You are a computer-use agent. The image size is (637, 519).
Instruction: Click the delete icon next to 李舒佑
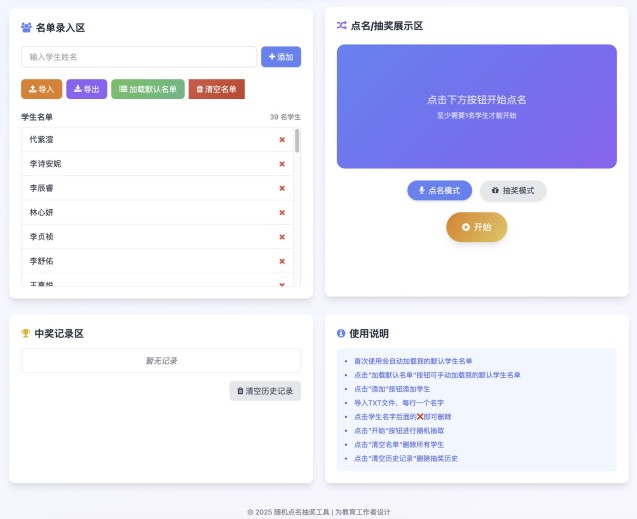point(282,261)
